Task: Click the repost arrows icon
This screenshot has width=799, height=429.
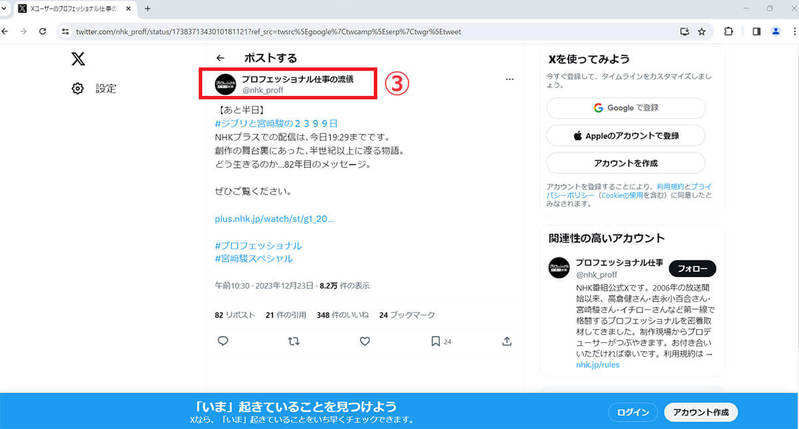Action: click(294, 341)
